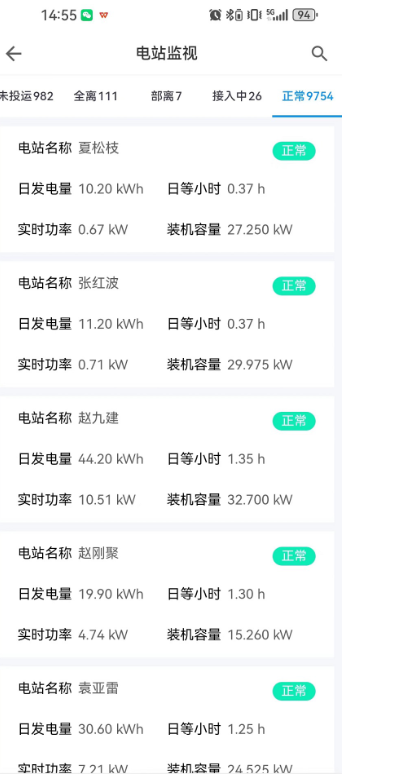Open the 赵九建 station card

point(167,459)
